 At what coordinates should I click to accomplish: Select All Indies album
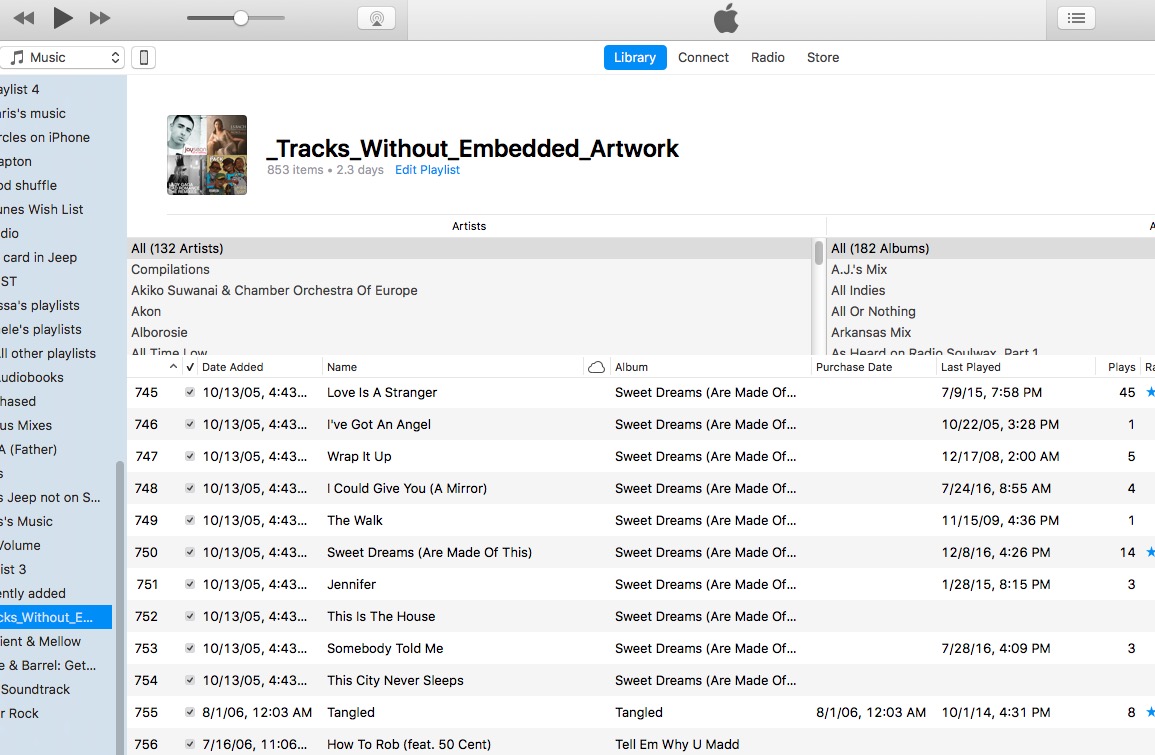(991, 290)
